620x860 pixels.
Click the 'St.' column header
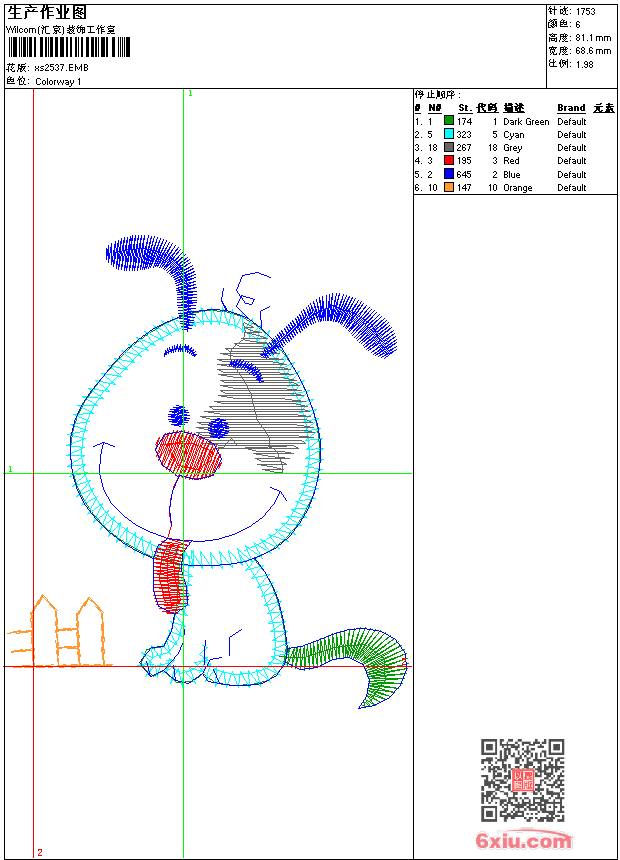click(465, 108)
